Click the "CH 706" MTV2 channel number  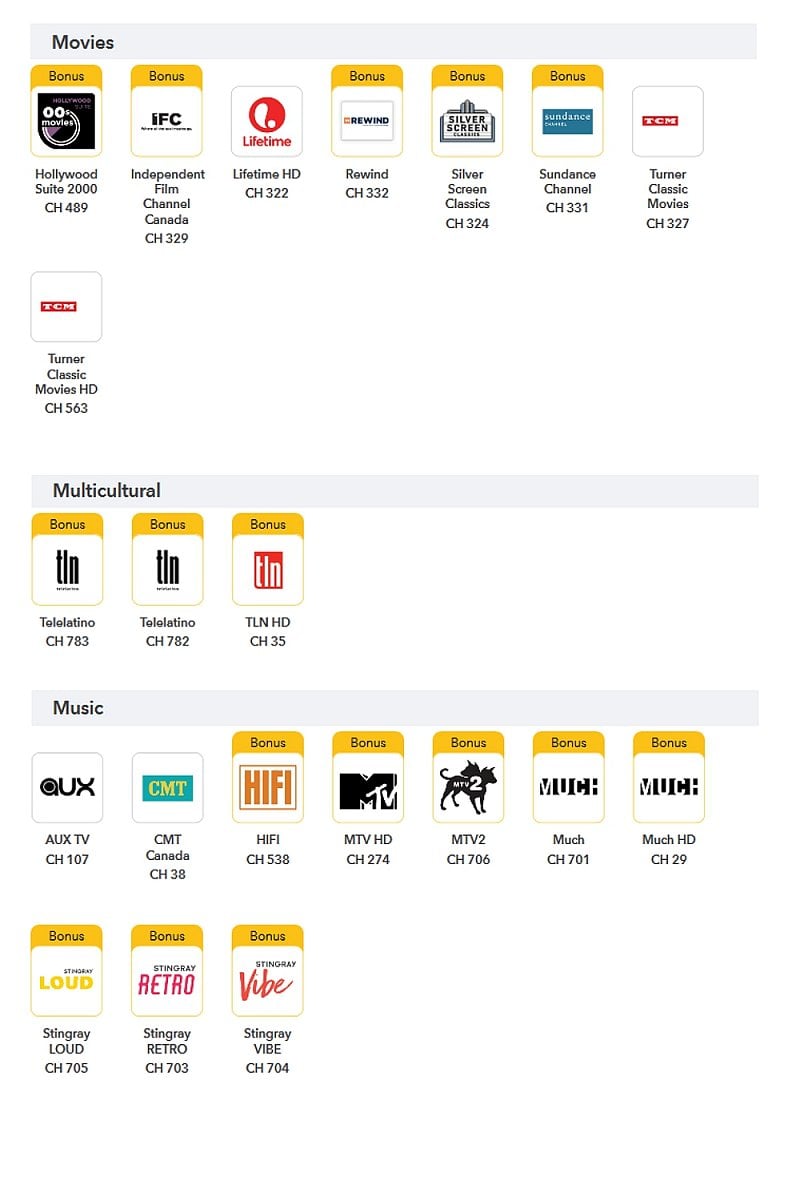(x=468, y=859)
